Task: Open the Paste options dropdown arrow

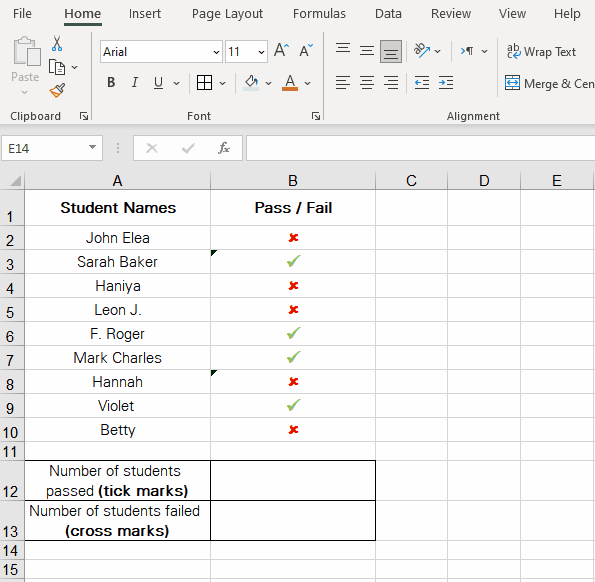Action: 25,92
